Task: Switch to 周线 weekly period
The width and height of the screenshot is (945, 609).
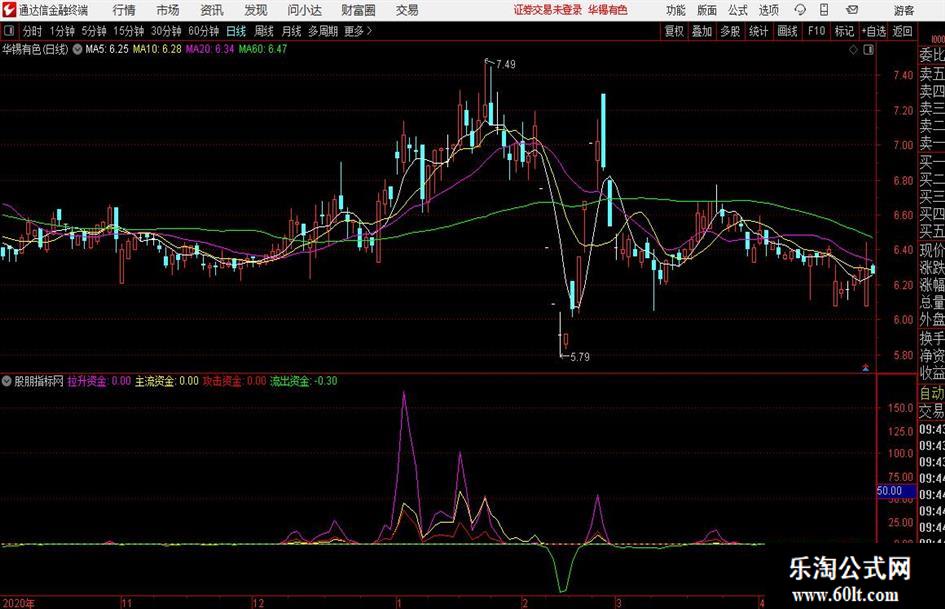Action: (263, 31)
